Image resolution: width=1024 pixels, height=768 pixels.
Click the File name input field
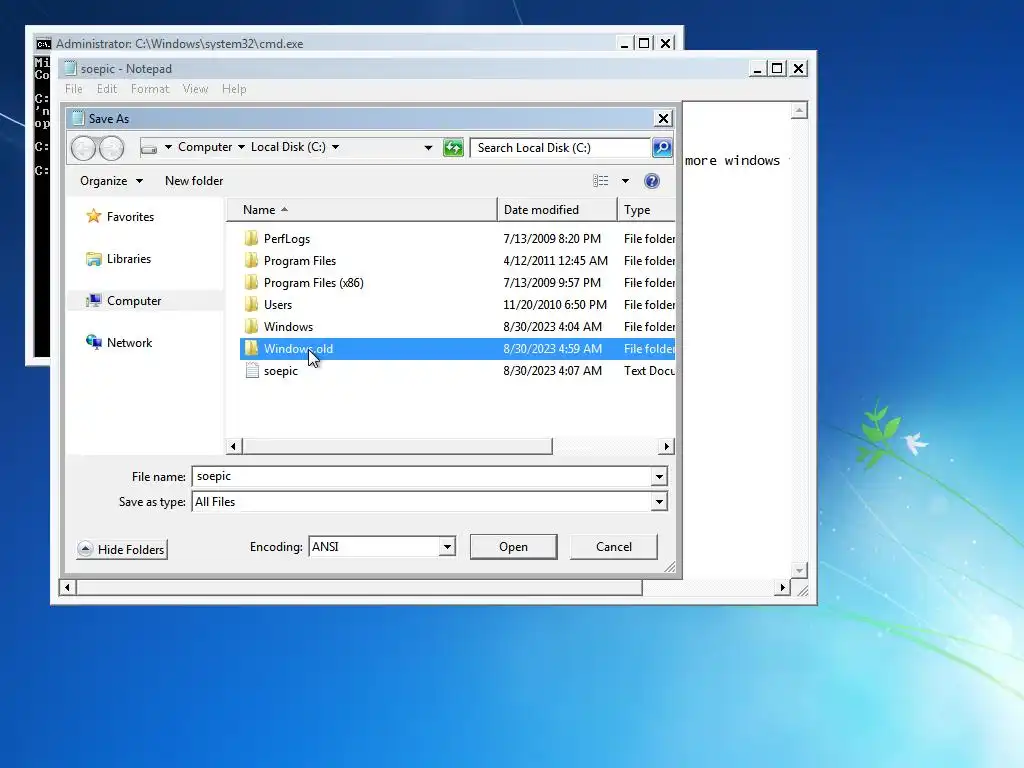(x=422, y=477)
